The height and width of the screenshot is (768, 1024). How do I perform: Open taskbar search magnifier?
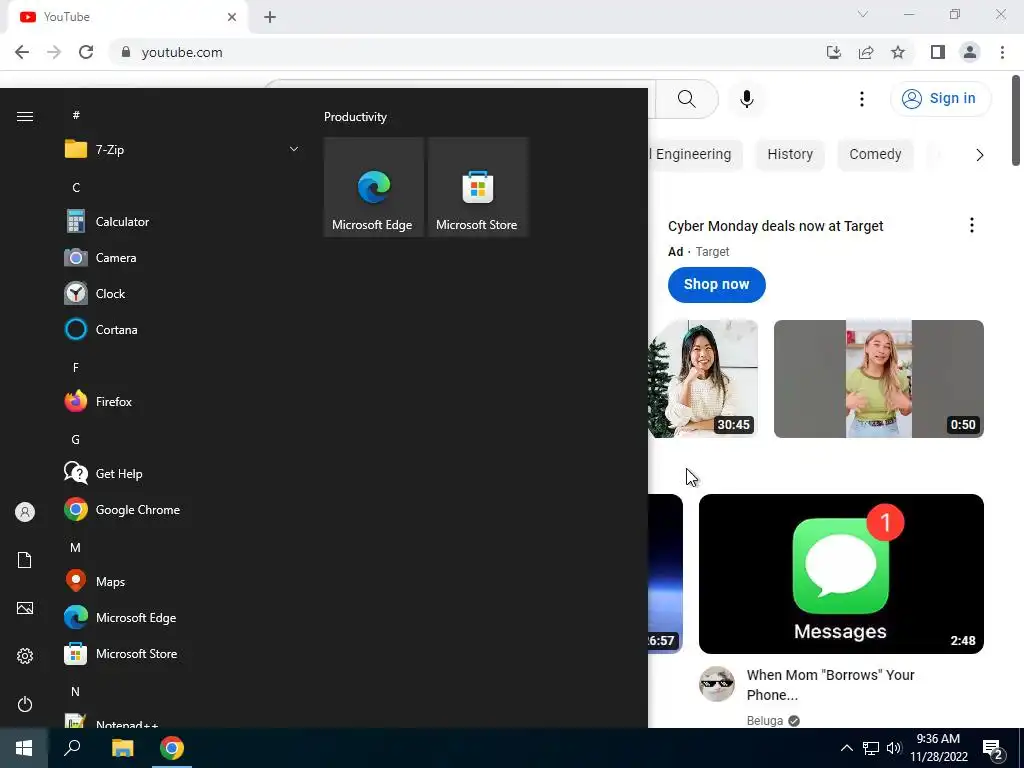coord(72,748)
